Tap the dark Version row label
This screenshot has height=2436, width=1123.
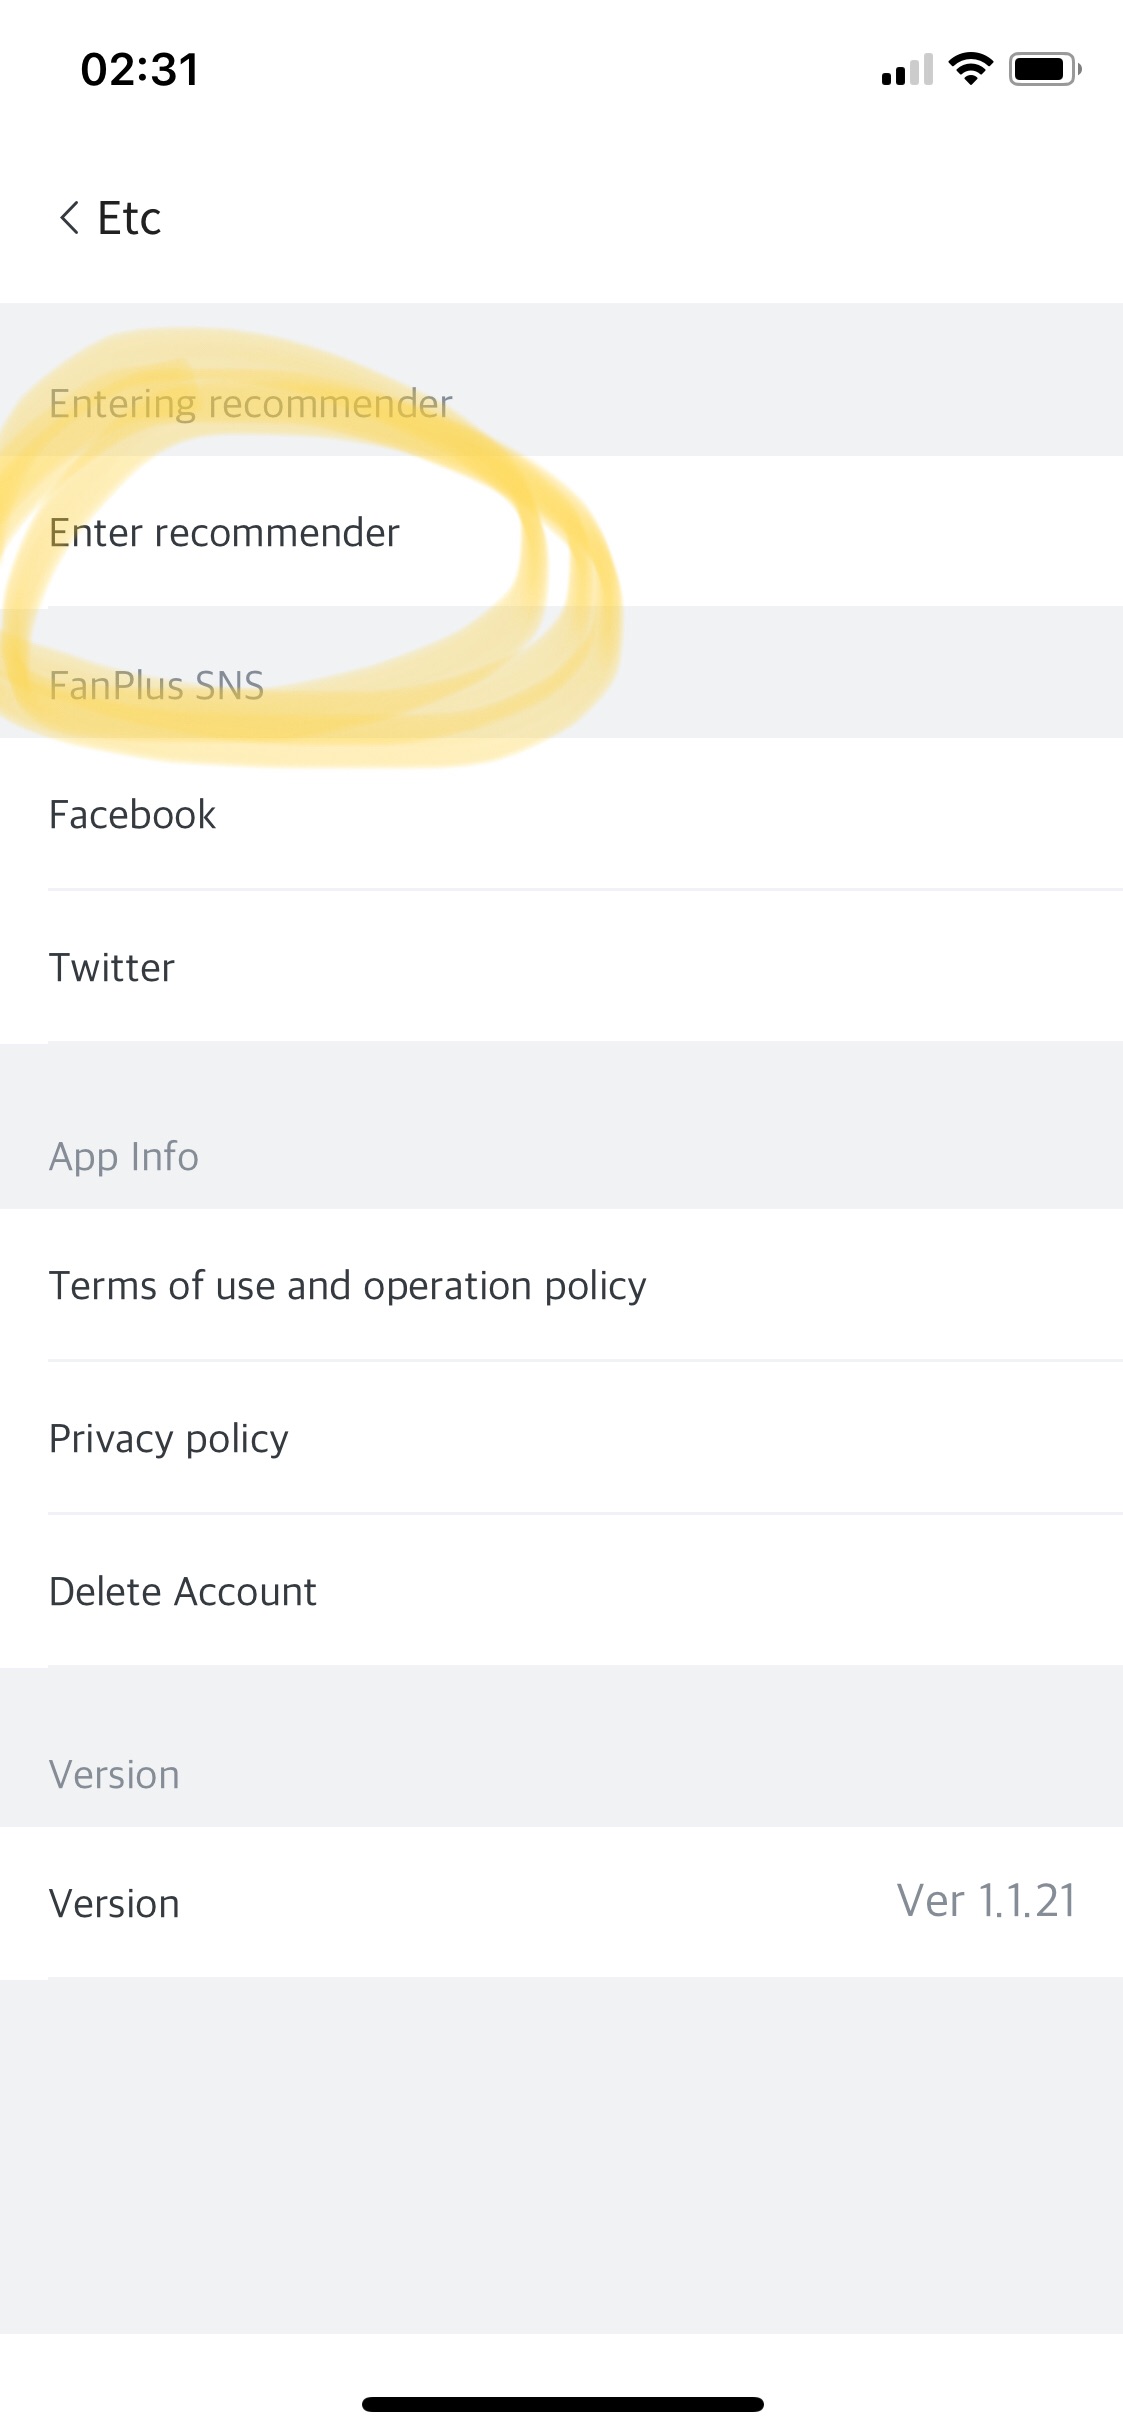pos(114,1904)
